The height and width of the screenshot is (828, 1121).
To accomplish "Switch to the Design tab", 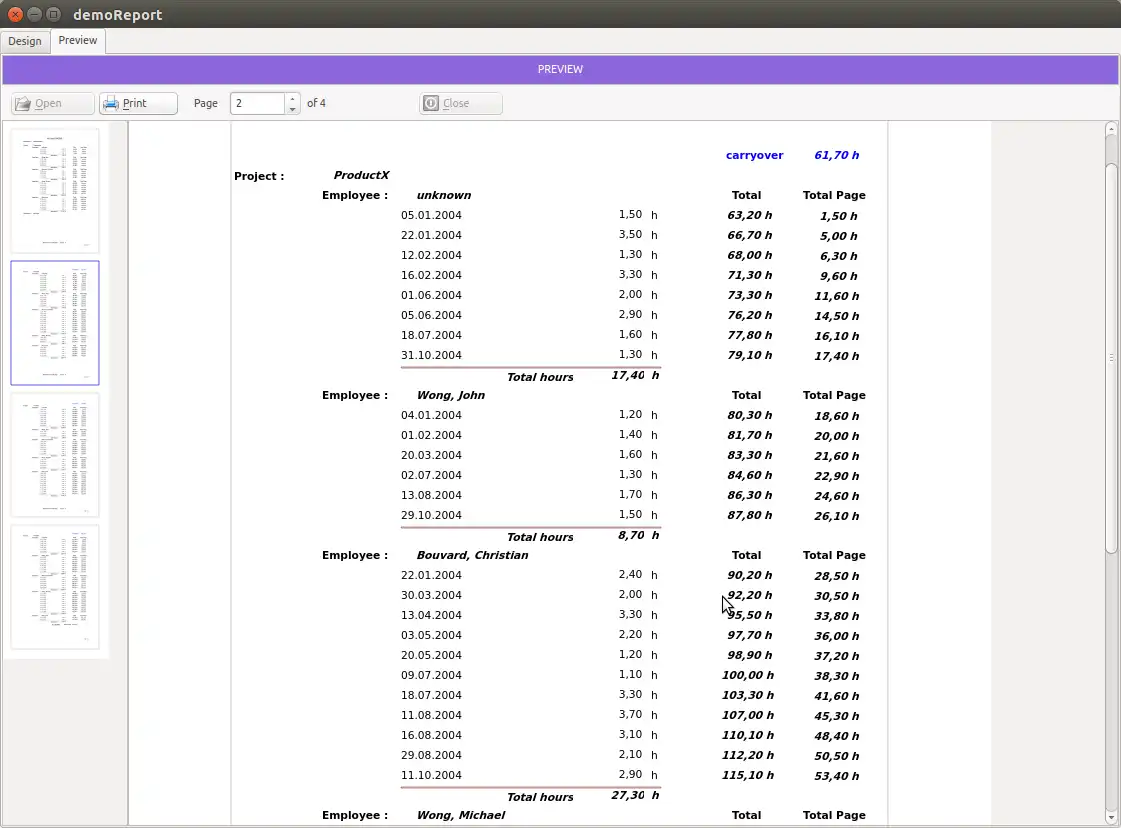I will tap(25, 41).
